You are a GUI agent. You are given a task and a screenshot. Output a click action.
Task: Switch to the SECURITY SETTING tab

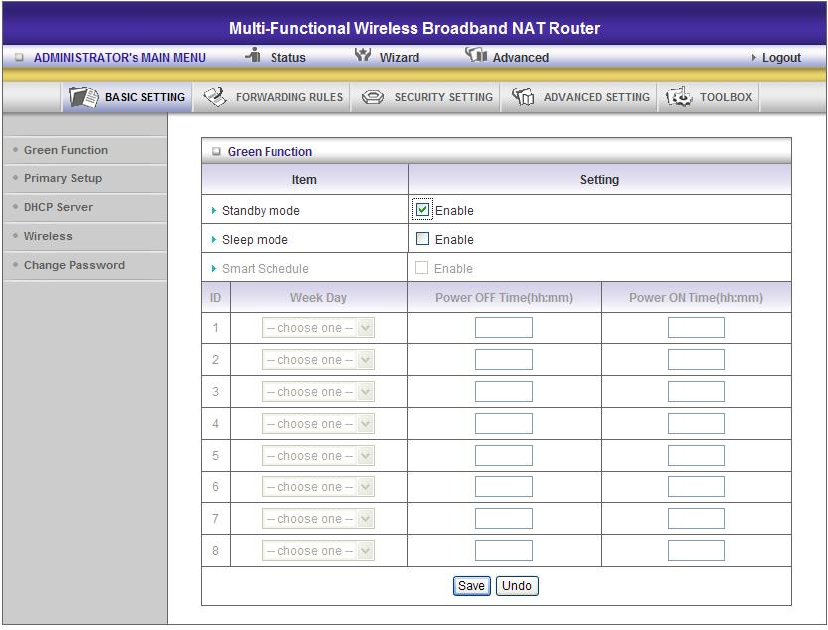[x=426, y=97]
